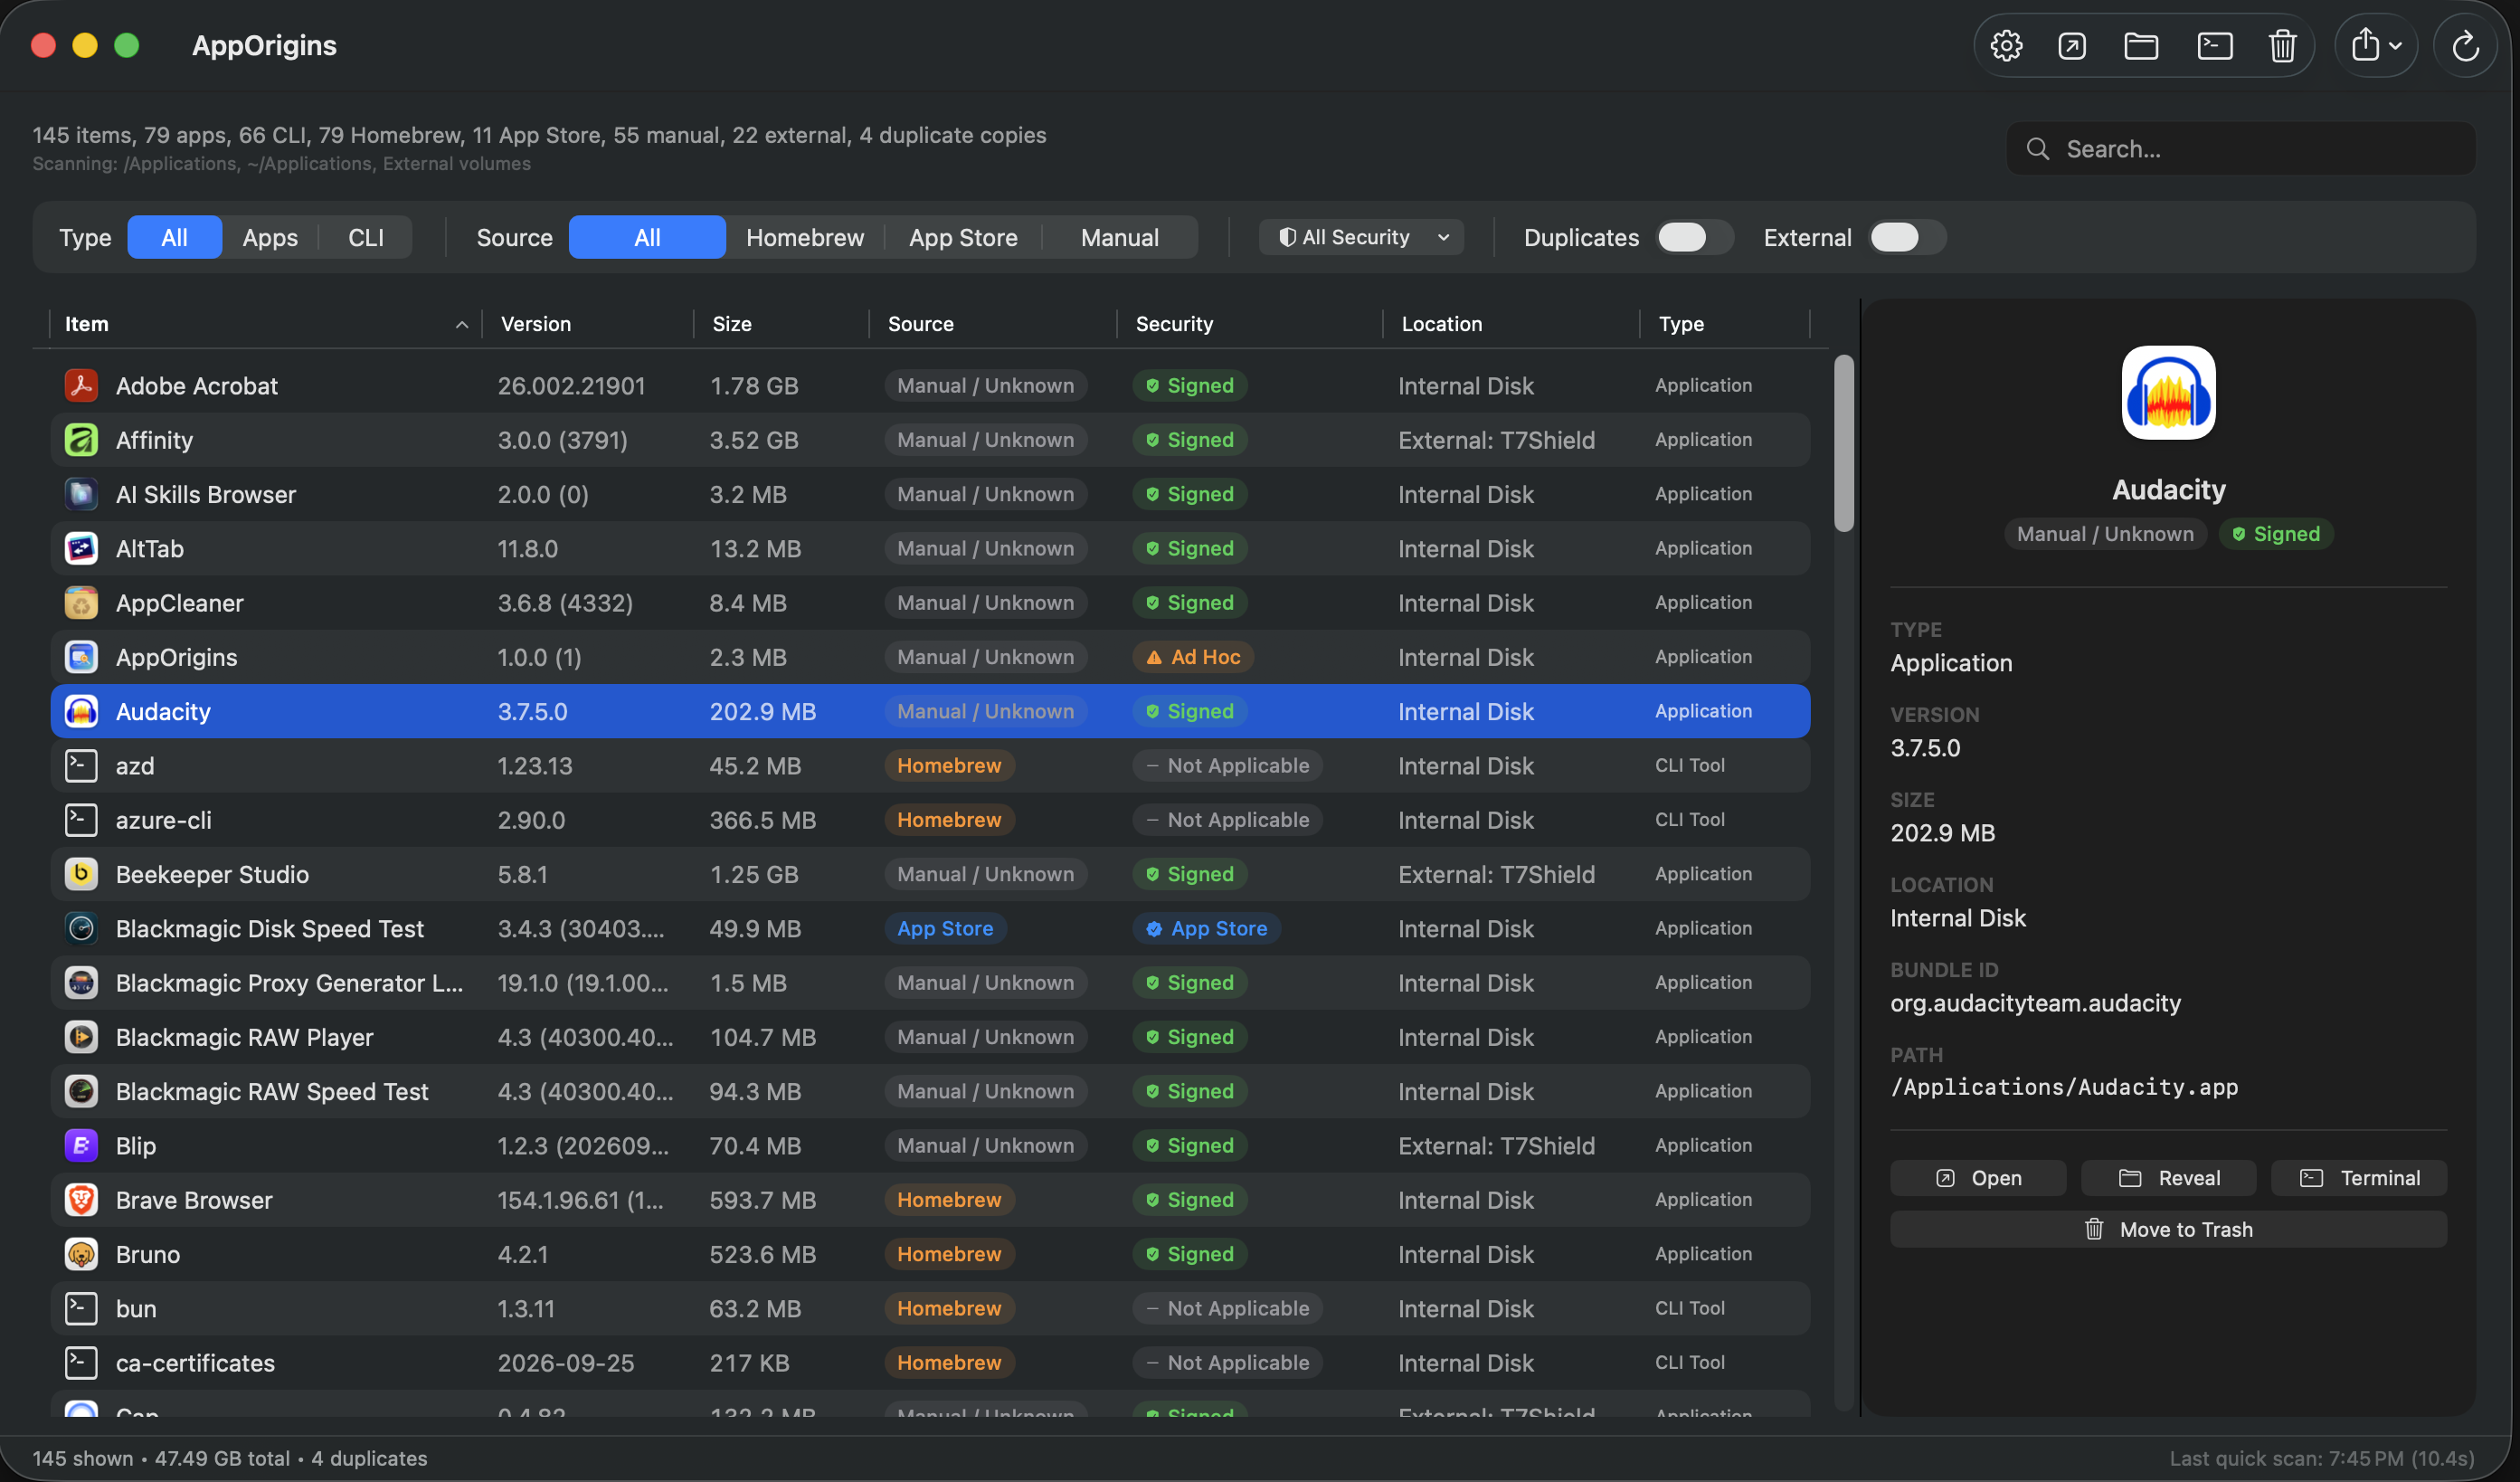Viewport: 2520px width, 1482px height.
Task: Toggle the Duplicates switch
Action: [x=1693, y=238]
